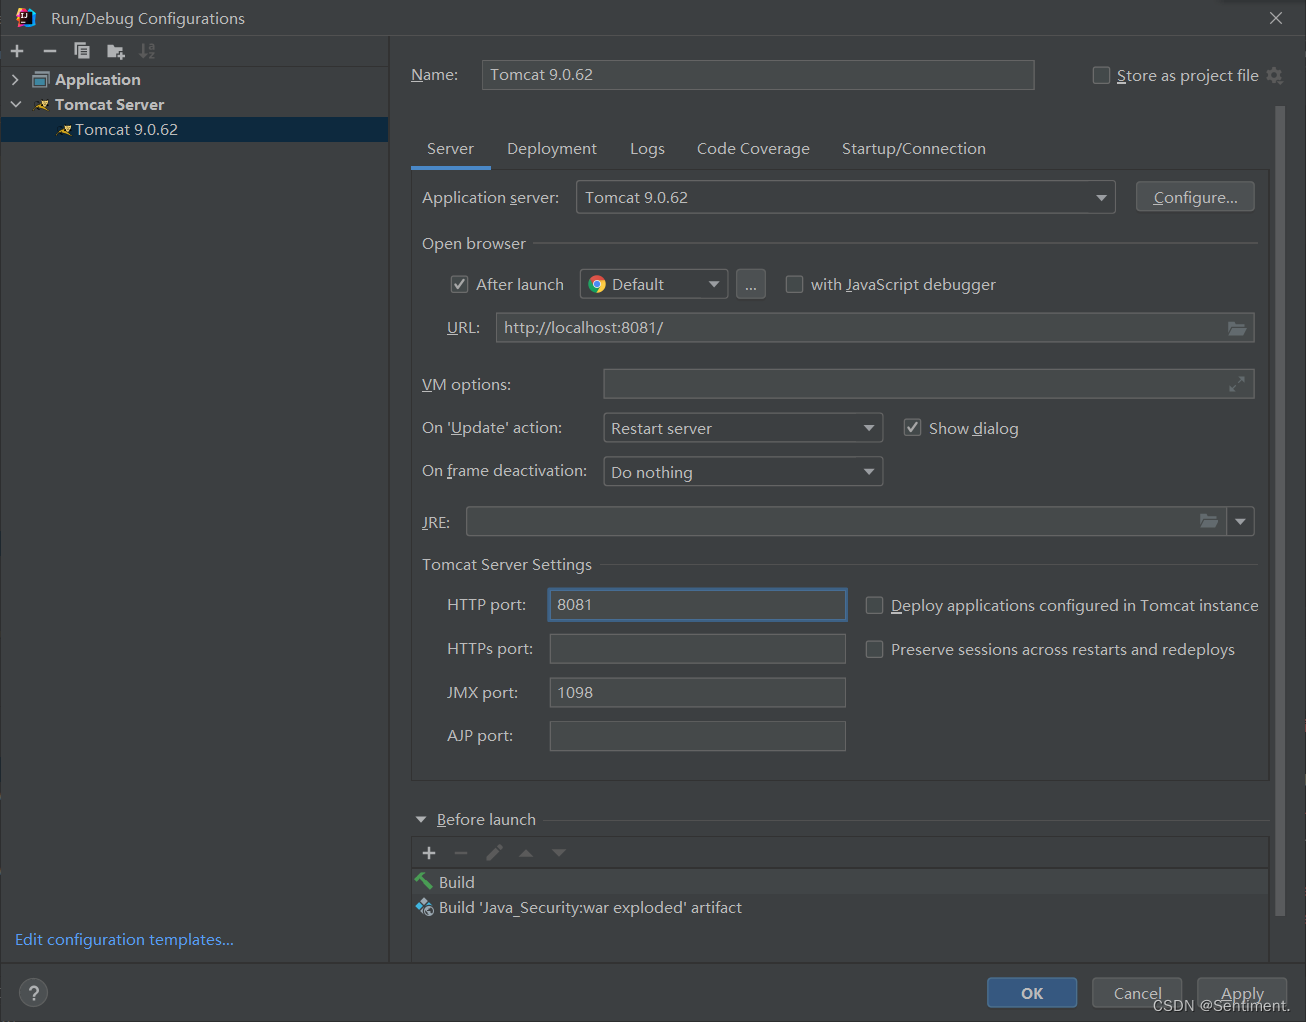Add a new configuration with the plus icon
This screenshot has width=1306, height=1022.
[17, 51]
